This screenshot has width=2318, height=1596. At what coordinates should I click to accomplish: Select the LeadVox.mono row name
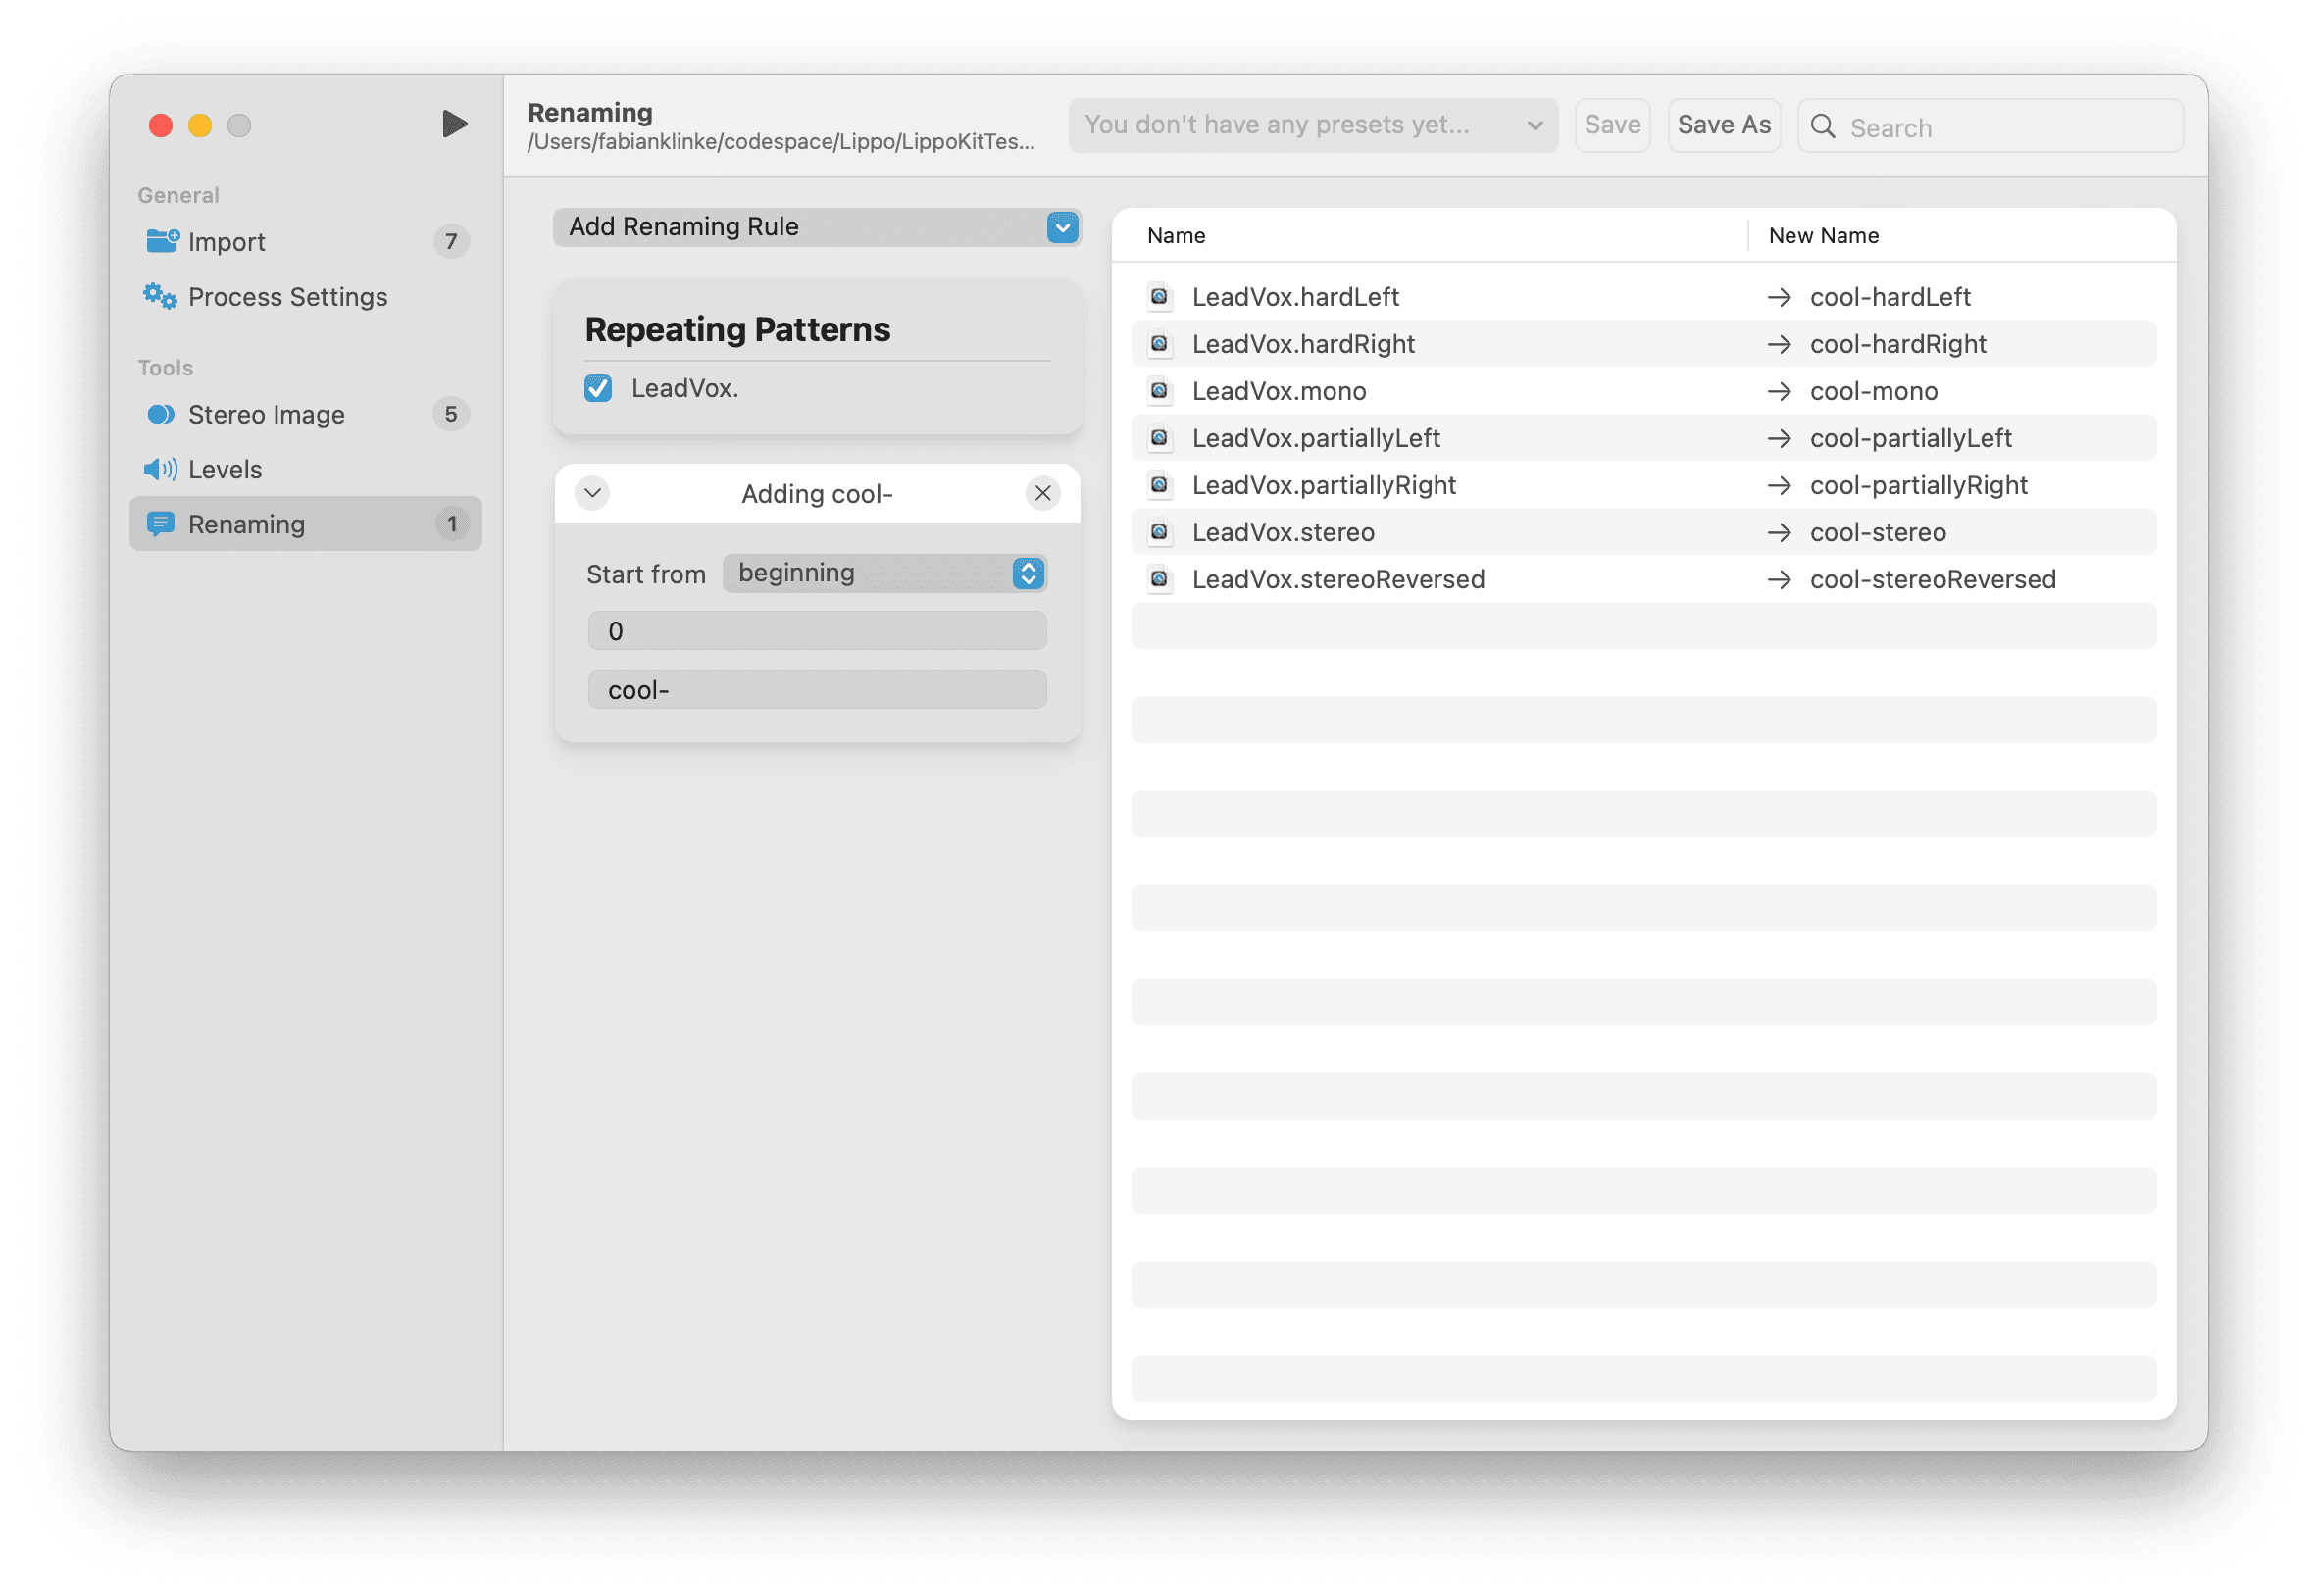point(1279,391)
